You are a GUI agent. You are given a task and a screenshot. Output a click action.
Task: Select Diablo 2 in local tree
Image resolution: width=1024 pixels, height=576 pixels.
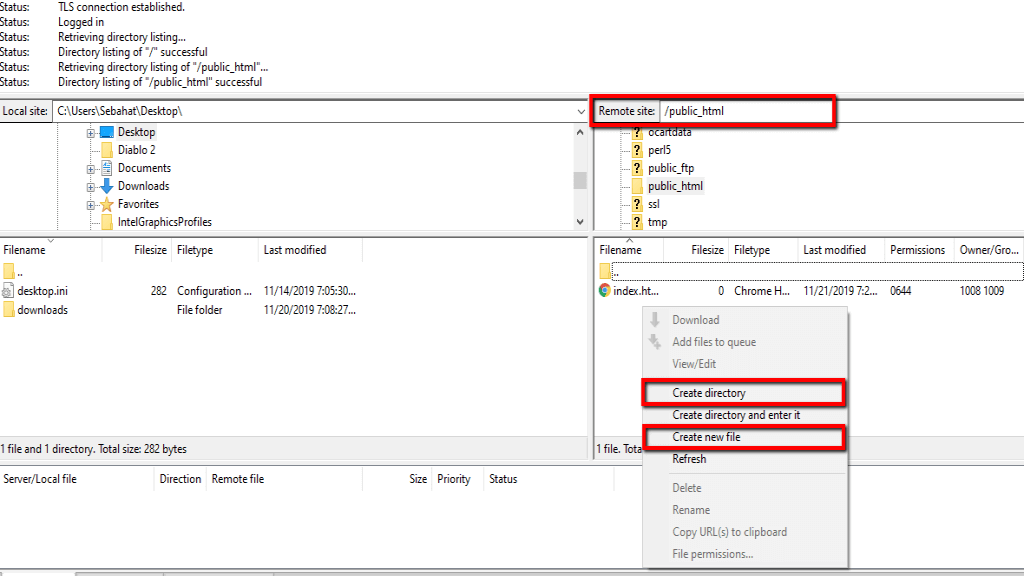tap(136, 150)
